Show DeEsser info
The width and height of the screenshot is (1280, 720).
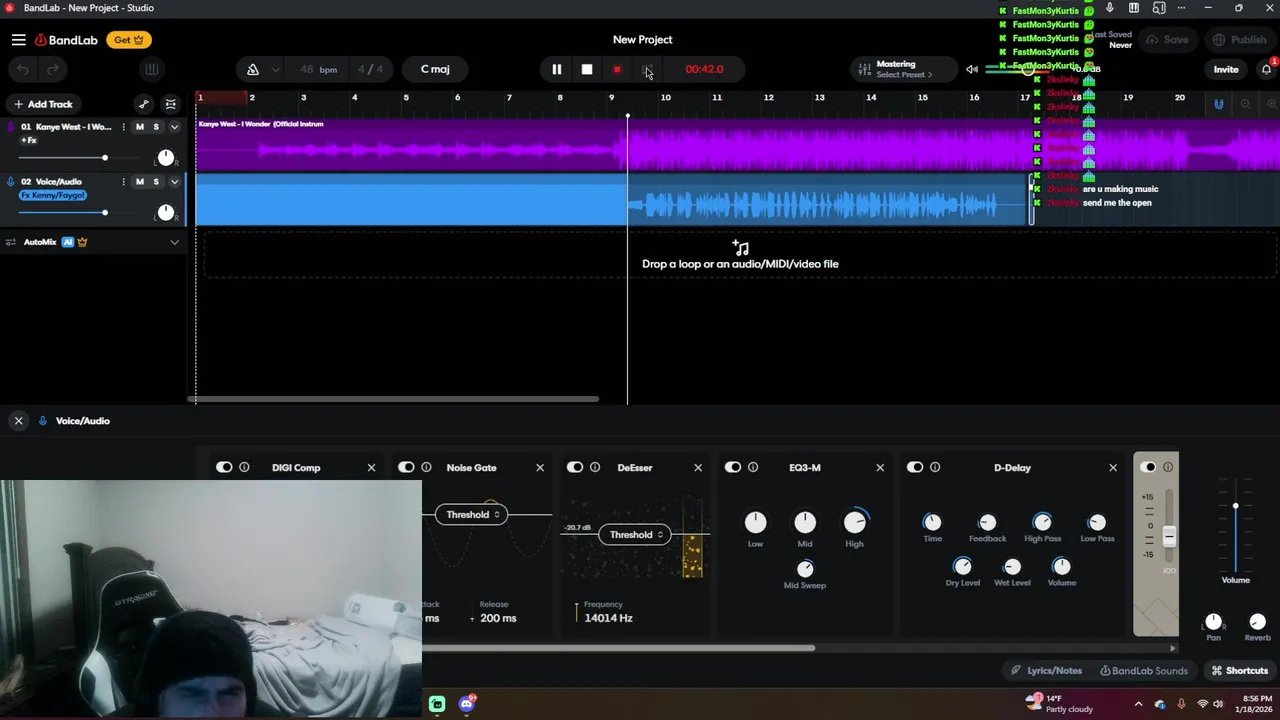(x=595, y=467)
